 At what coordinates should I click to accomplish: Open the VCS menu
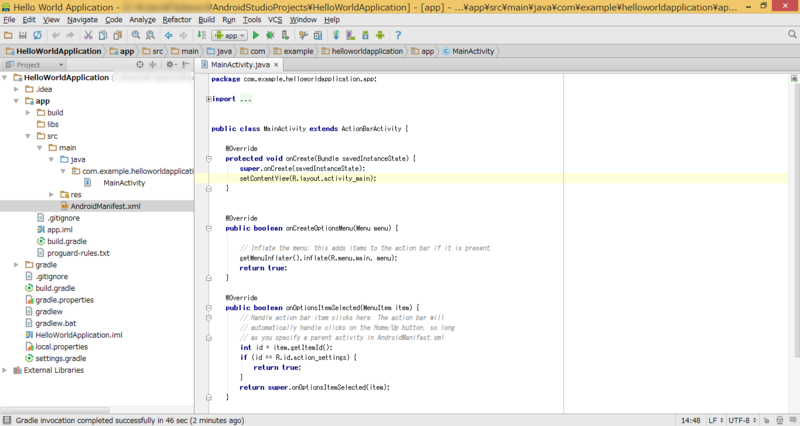tap(275, 20)
